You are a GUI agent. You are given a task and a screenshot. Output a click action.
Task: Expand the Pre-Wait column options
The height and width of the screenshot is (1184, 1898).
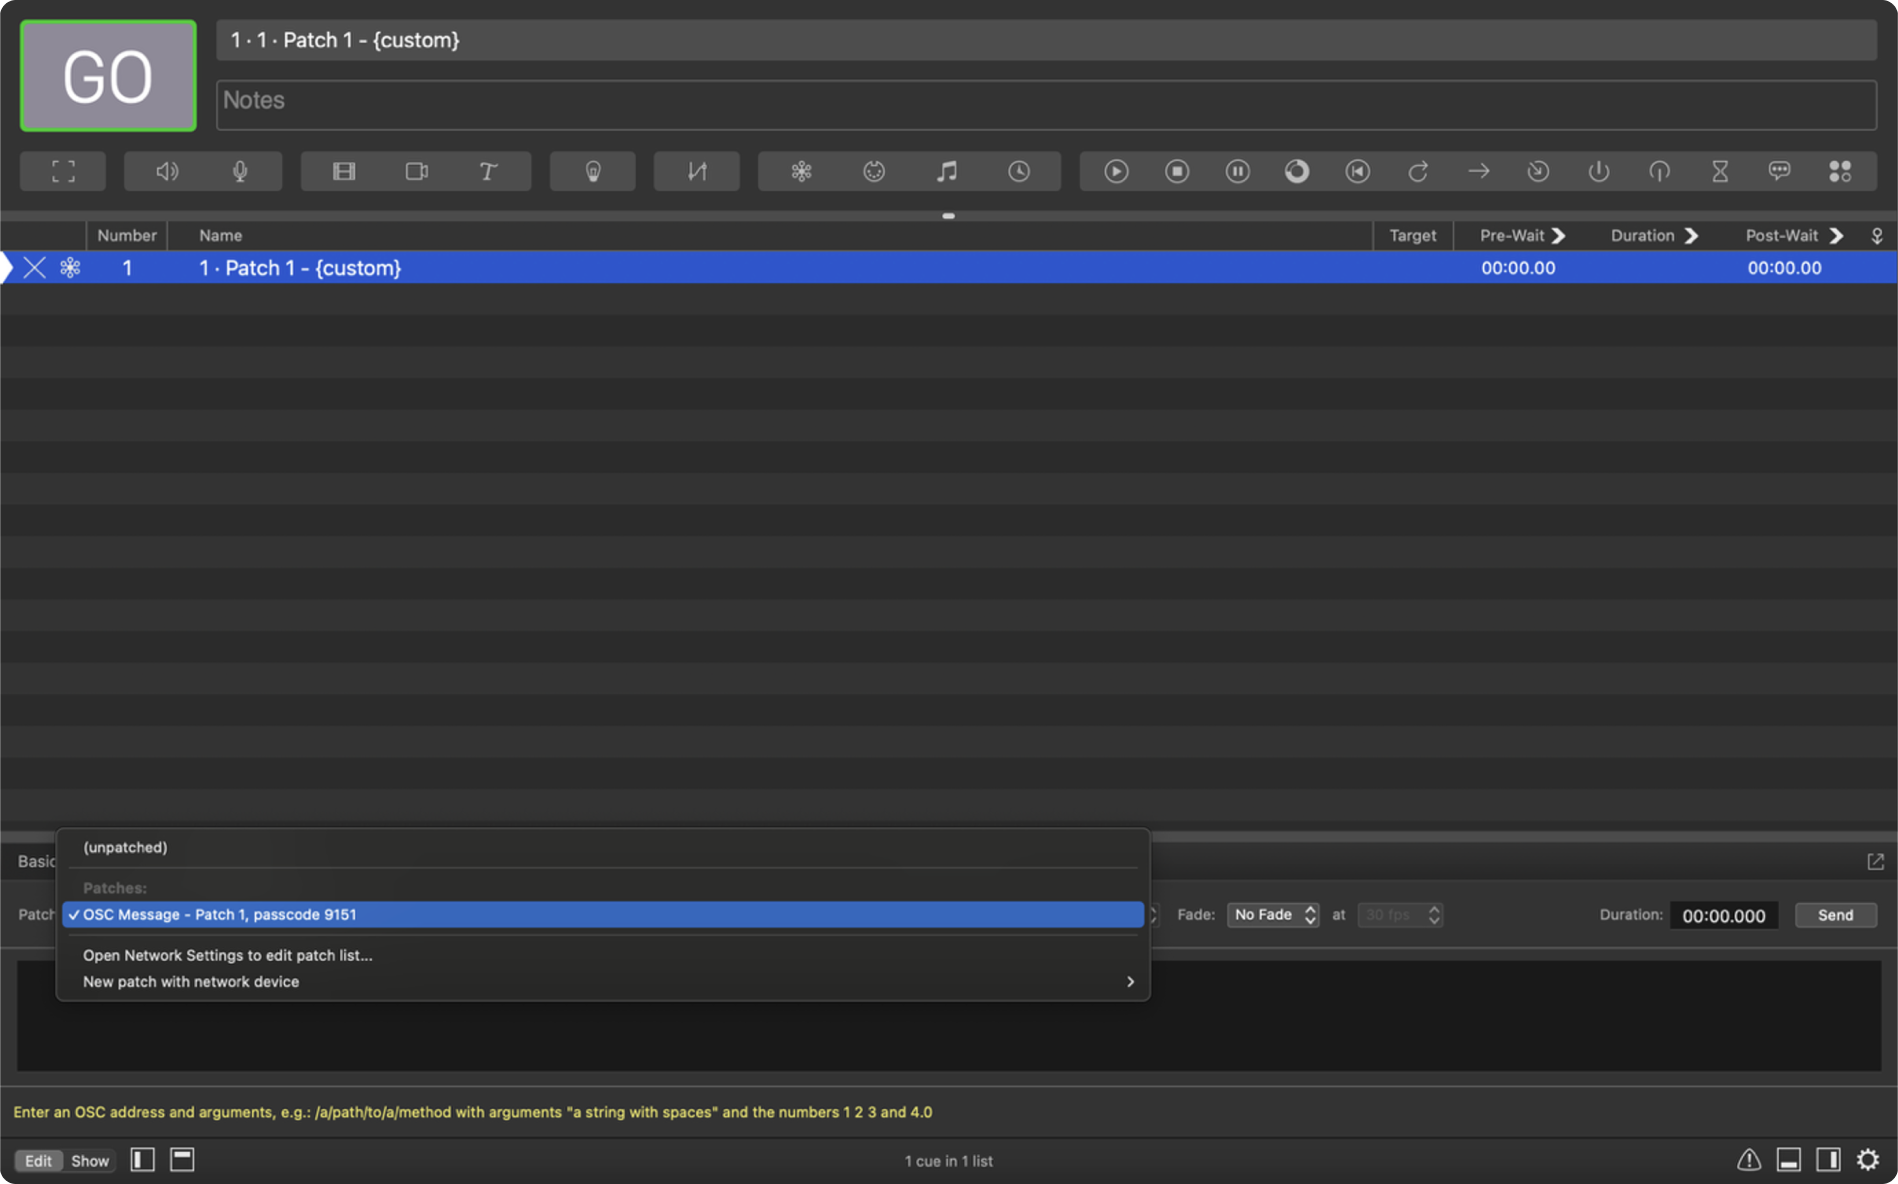(x=1560, y=235)
